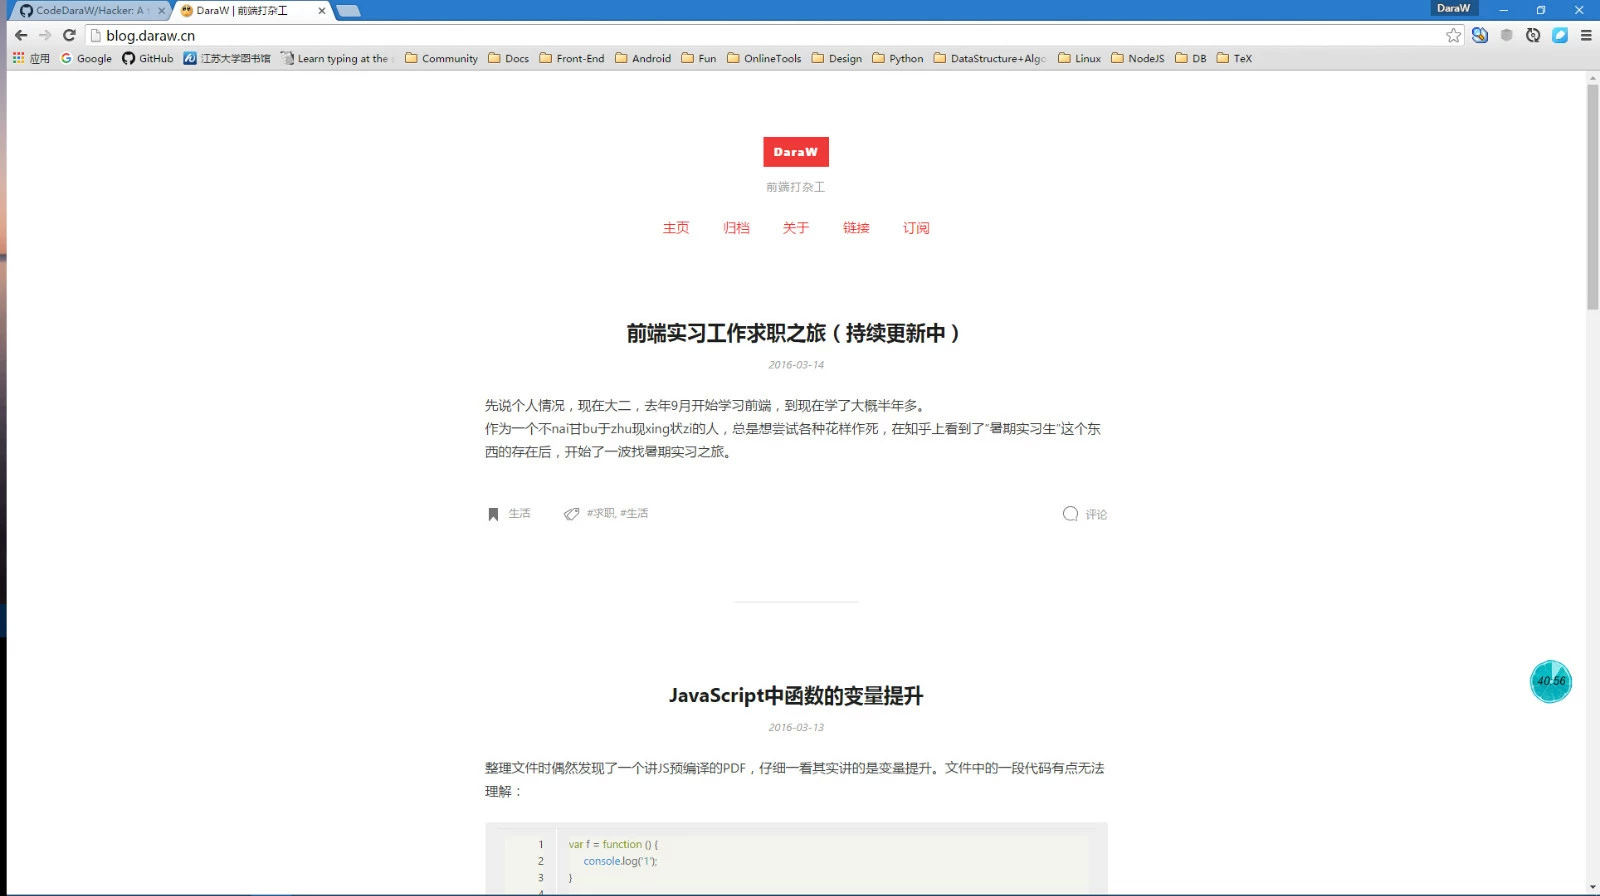Viewport: 1600px width, 896px height.
Task: Click the clock-arrow extension icon
Action: tap(1533, 35)
